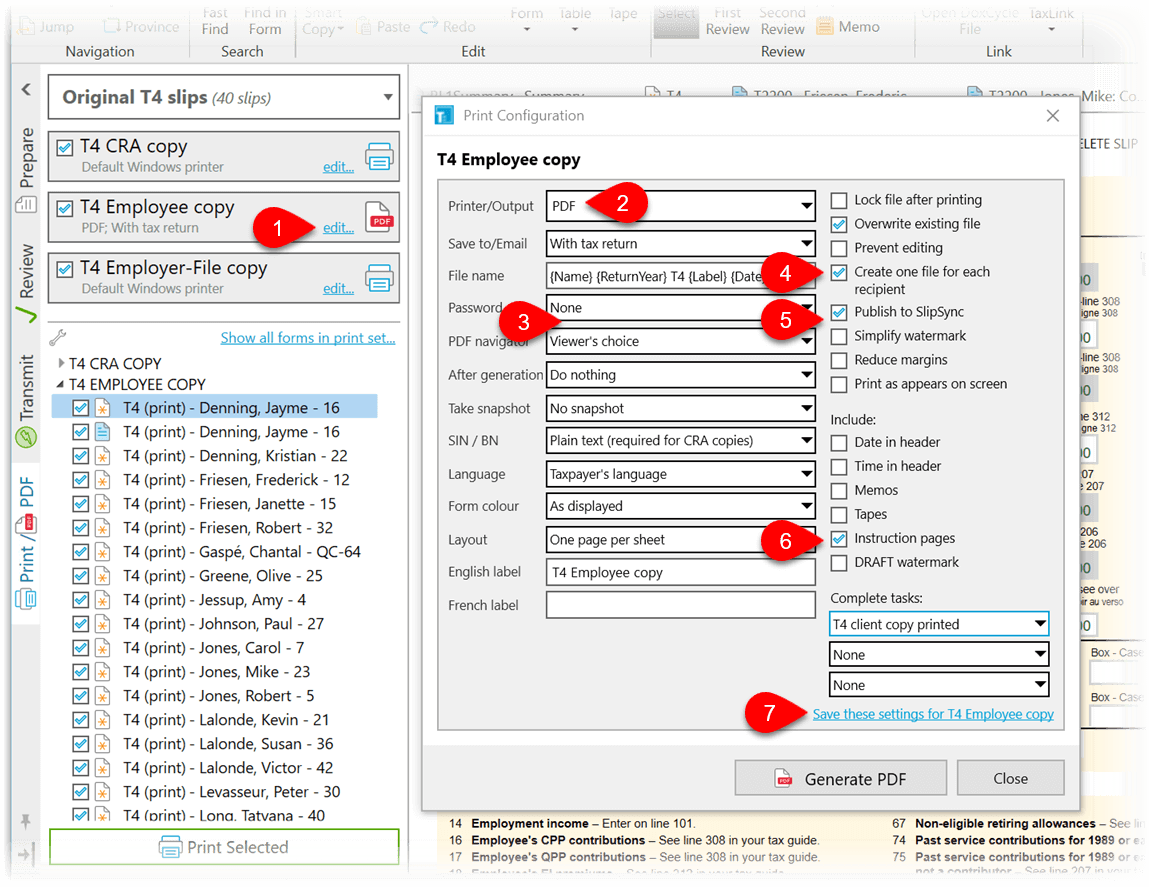
Task: Enable Reduce margins option
Action: (839, 360)
